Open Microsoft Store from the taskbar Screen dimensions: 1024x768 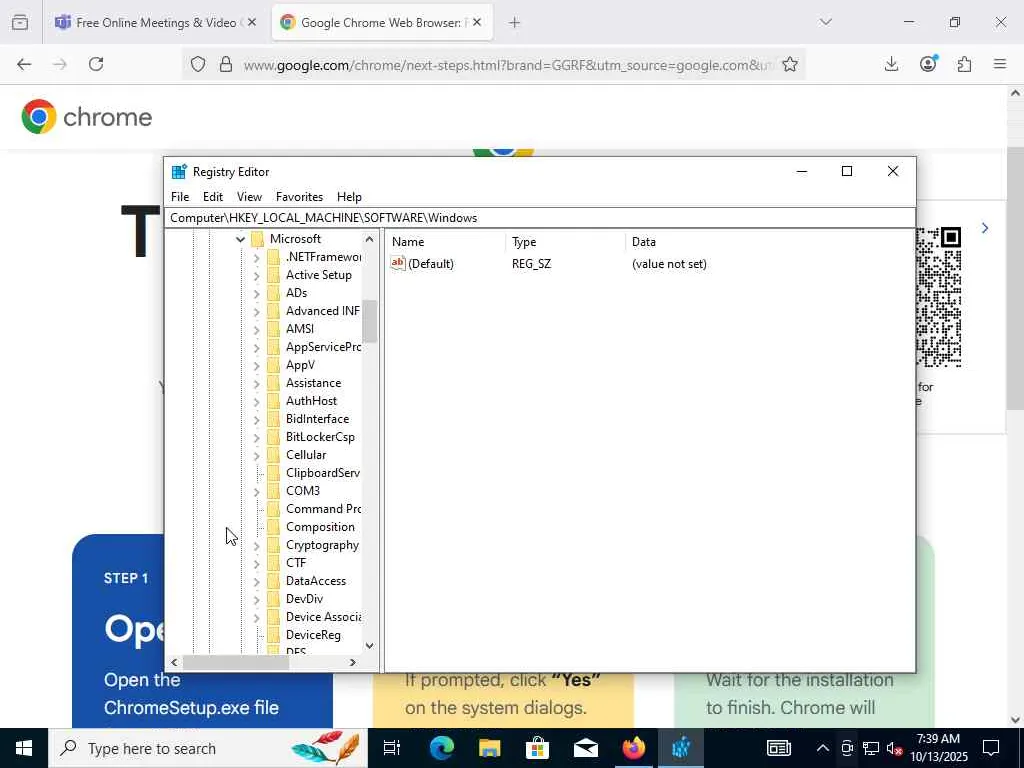537,748
